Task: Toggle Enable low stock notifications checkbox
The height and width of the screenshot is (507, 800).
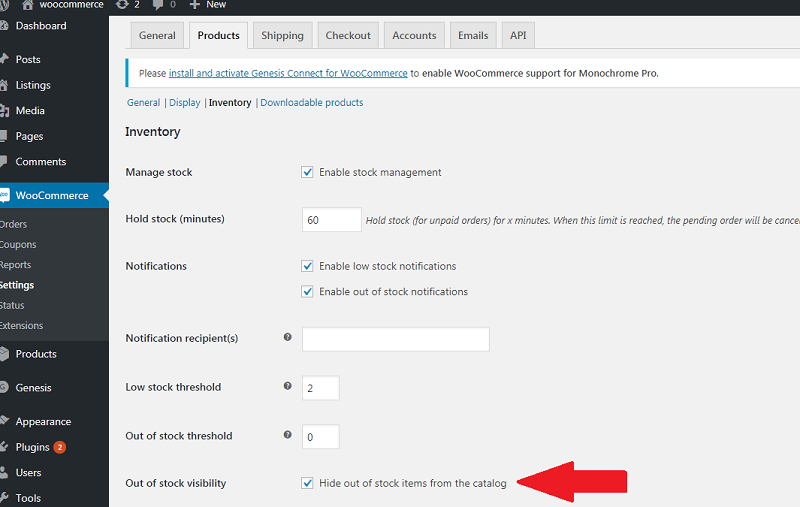Action: pyautogui.click(x=307, y=266)
